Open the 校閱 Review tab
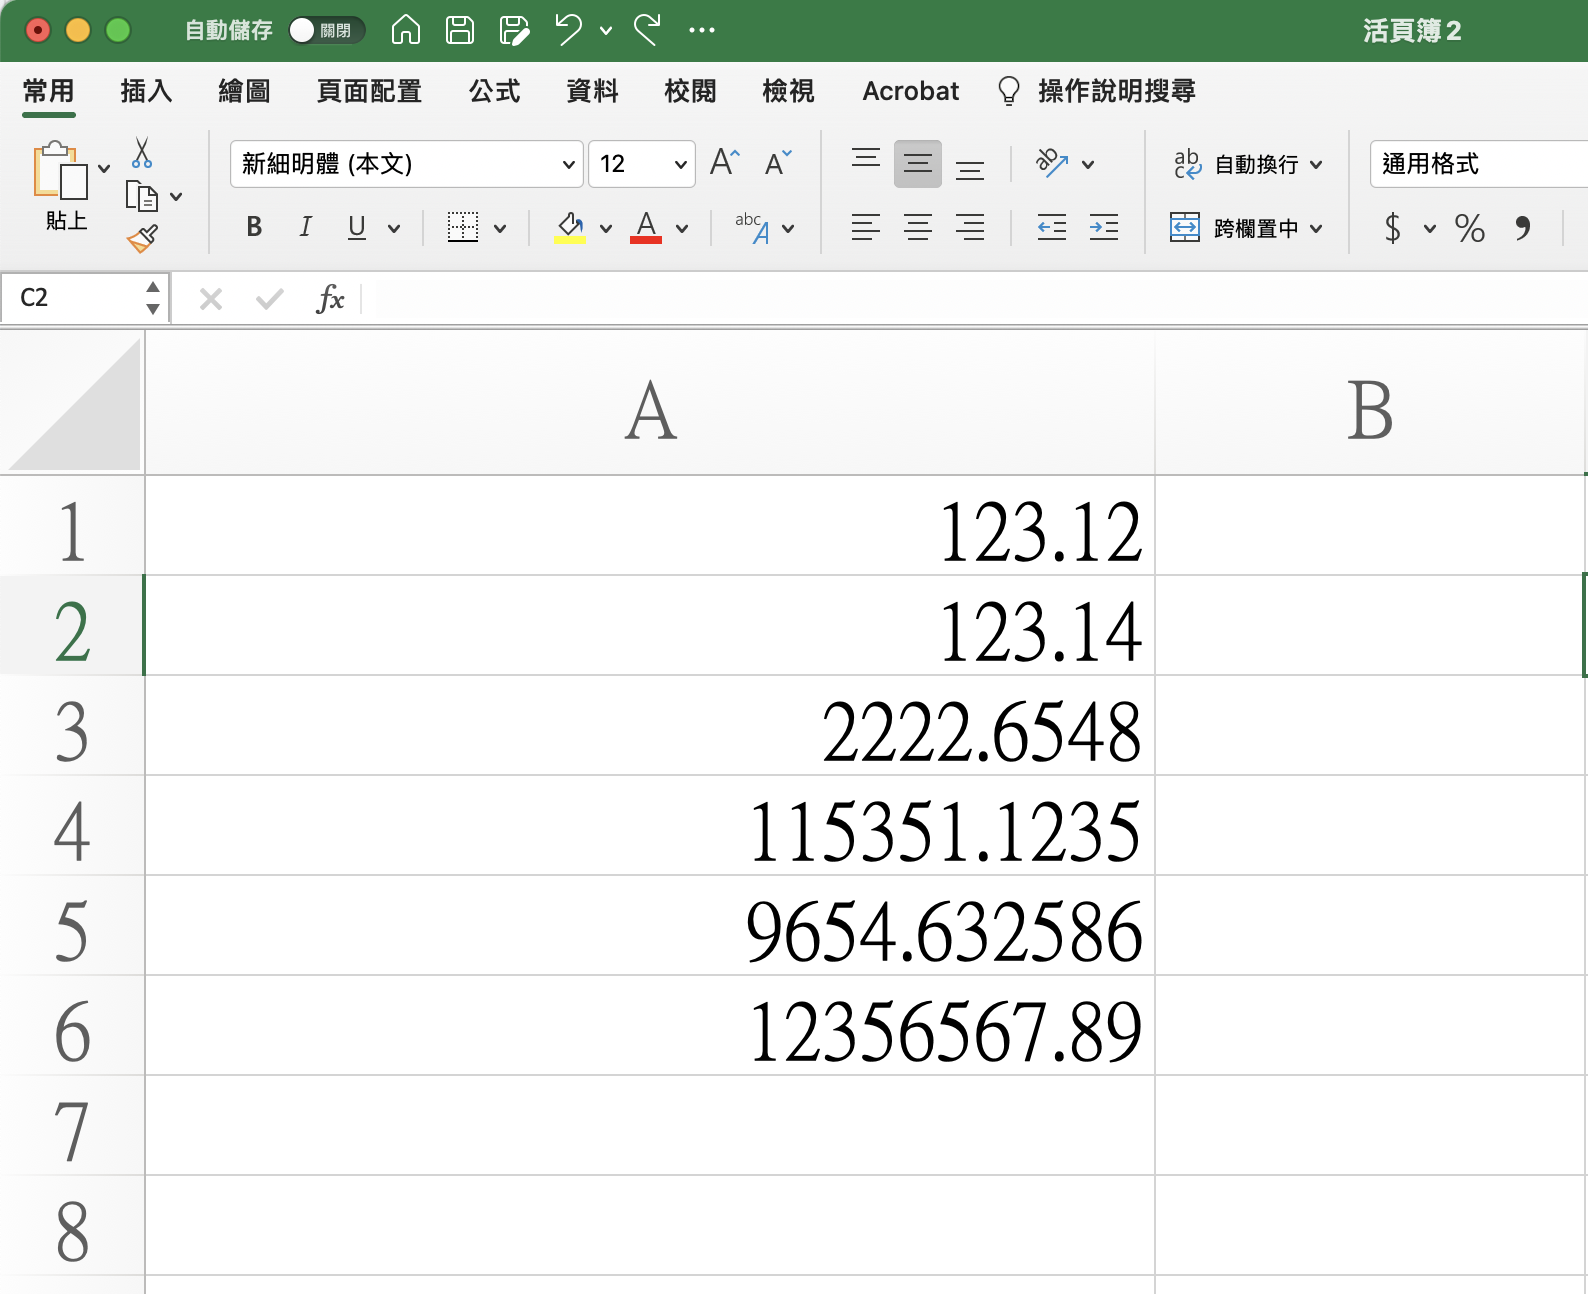The width and height of the screenshot is (1588, 1294). click(x=690, y=91)
